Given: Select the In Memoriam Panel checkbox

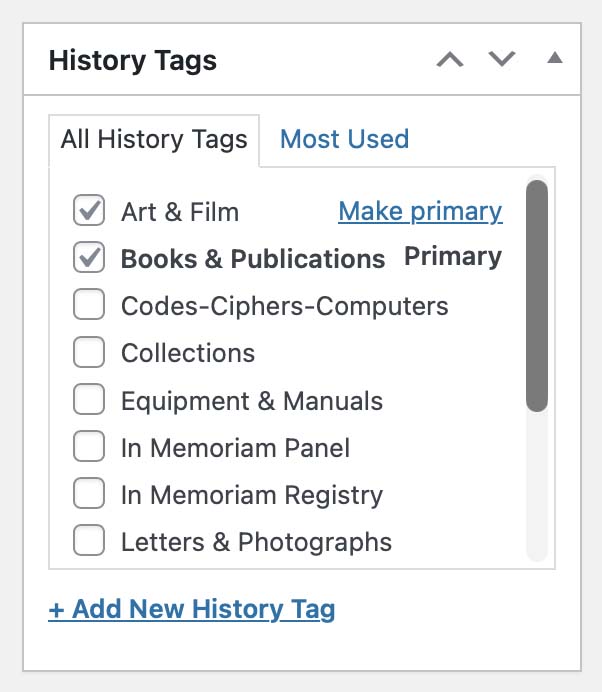Looking at the screenshot, I should [89, 448].
